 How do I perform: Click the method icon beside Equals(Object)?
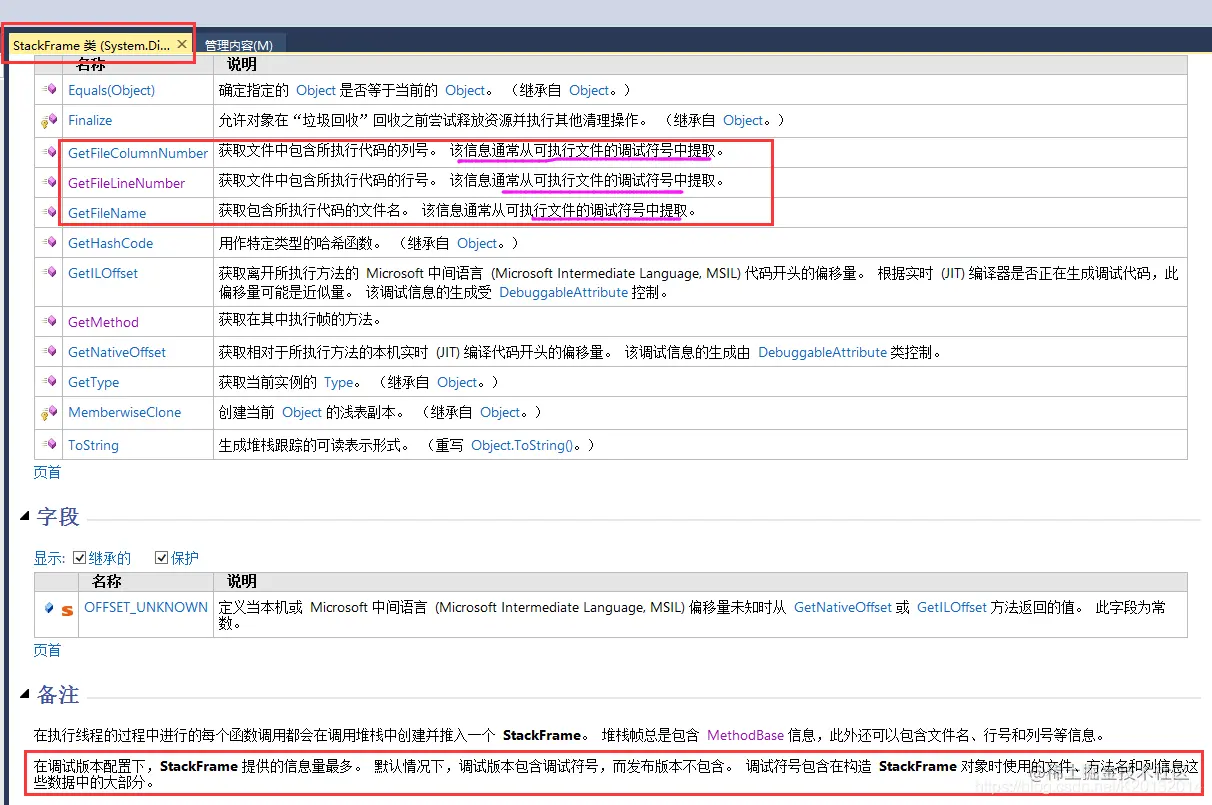[x=49, y=90]
